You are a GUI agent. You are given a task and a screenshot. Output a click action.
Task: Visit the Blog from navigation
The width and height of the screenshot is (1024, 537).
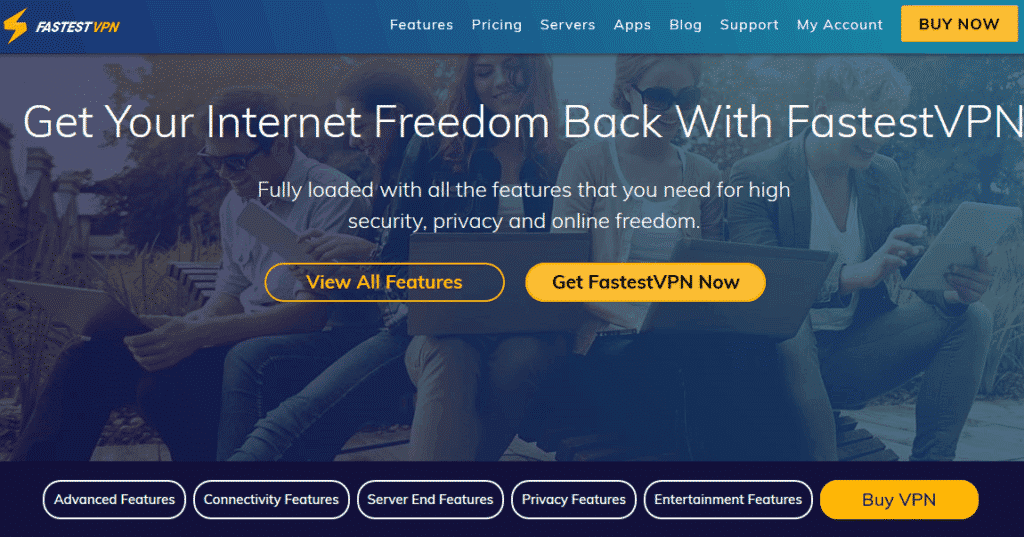pos(685,25)
